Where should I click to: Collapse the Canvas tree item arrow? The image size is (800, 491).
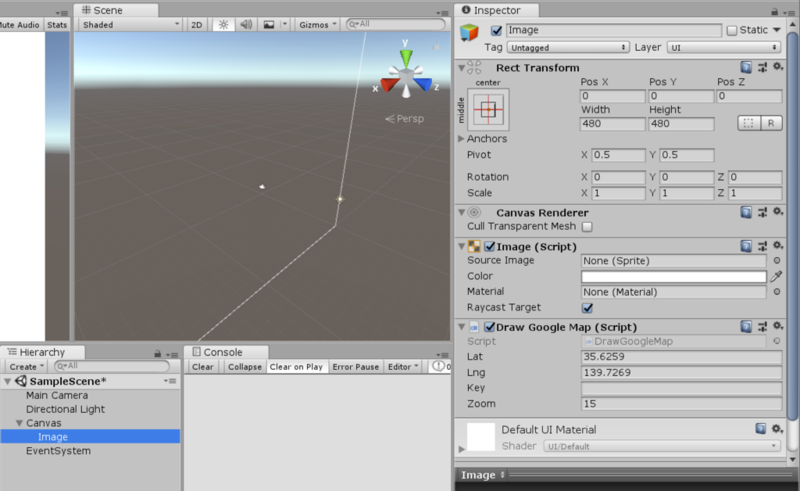(x=19, y=423)
